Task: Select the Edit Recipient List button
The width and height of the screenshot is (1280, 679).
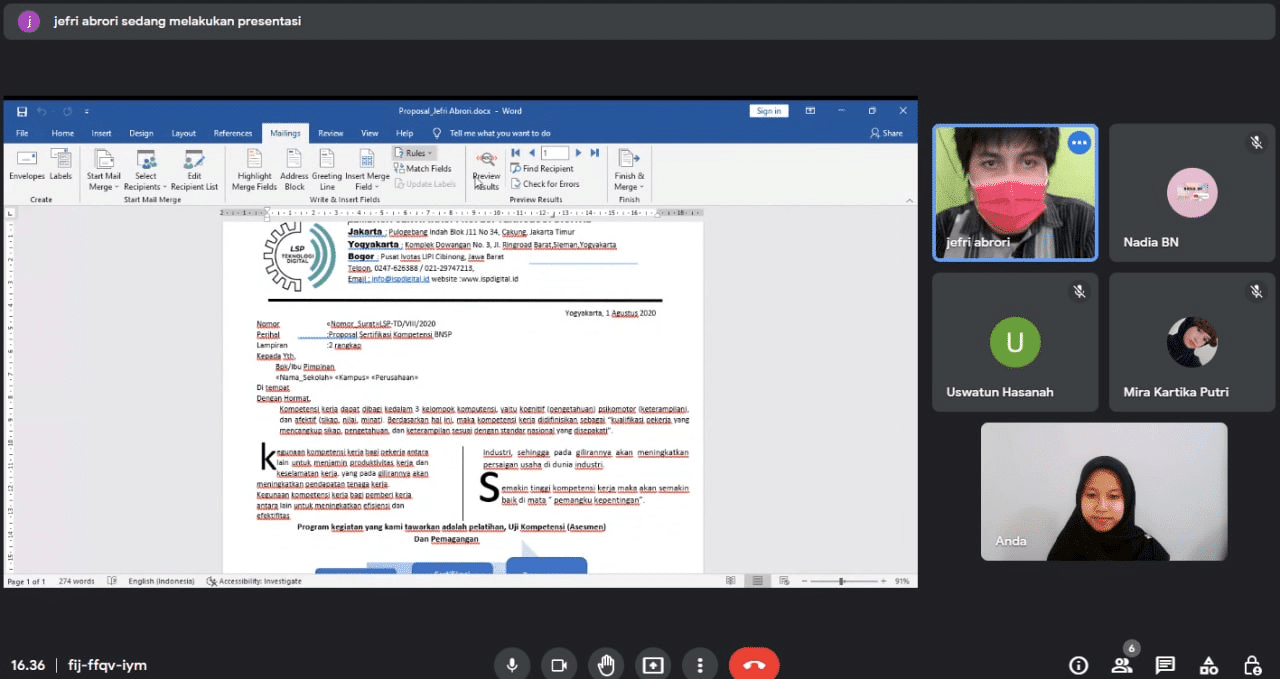Action: point(194,170)
